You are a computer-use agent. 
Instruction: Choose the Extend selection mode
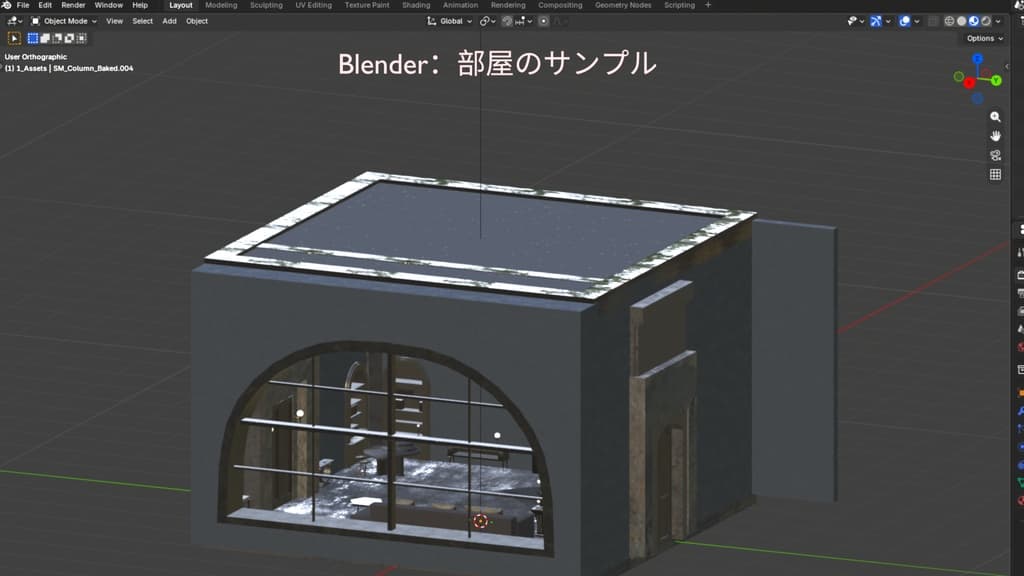coord(45,39)
